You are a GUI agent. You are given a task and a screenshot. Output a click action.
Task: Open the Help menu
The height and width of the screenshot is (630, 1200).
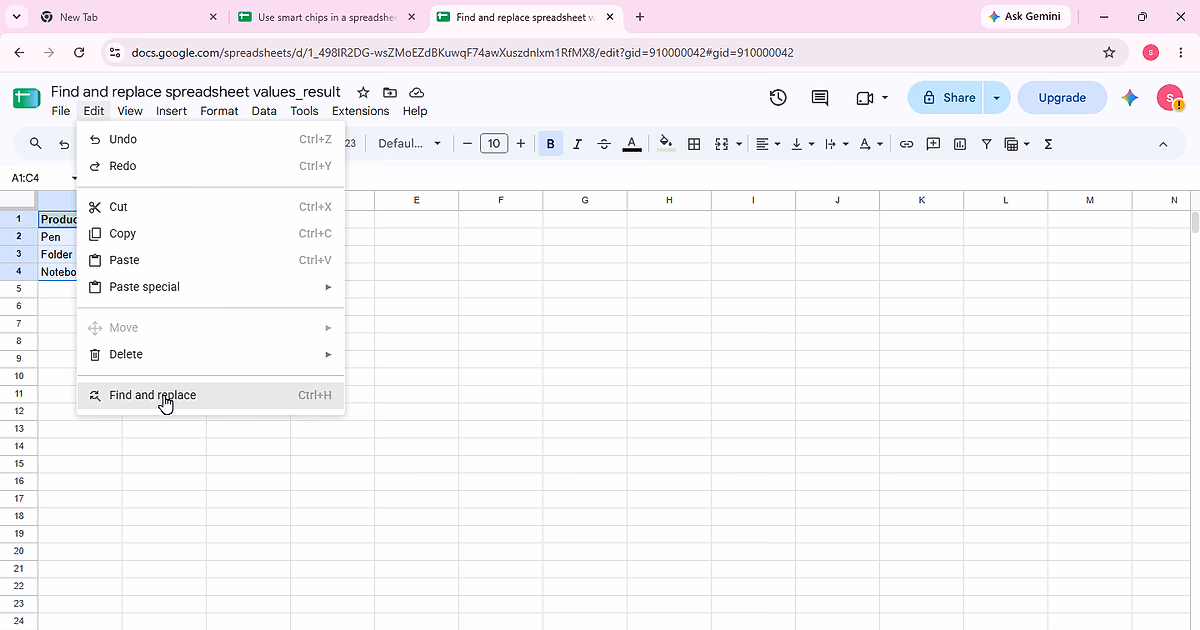[x=415, y=111]
